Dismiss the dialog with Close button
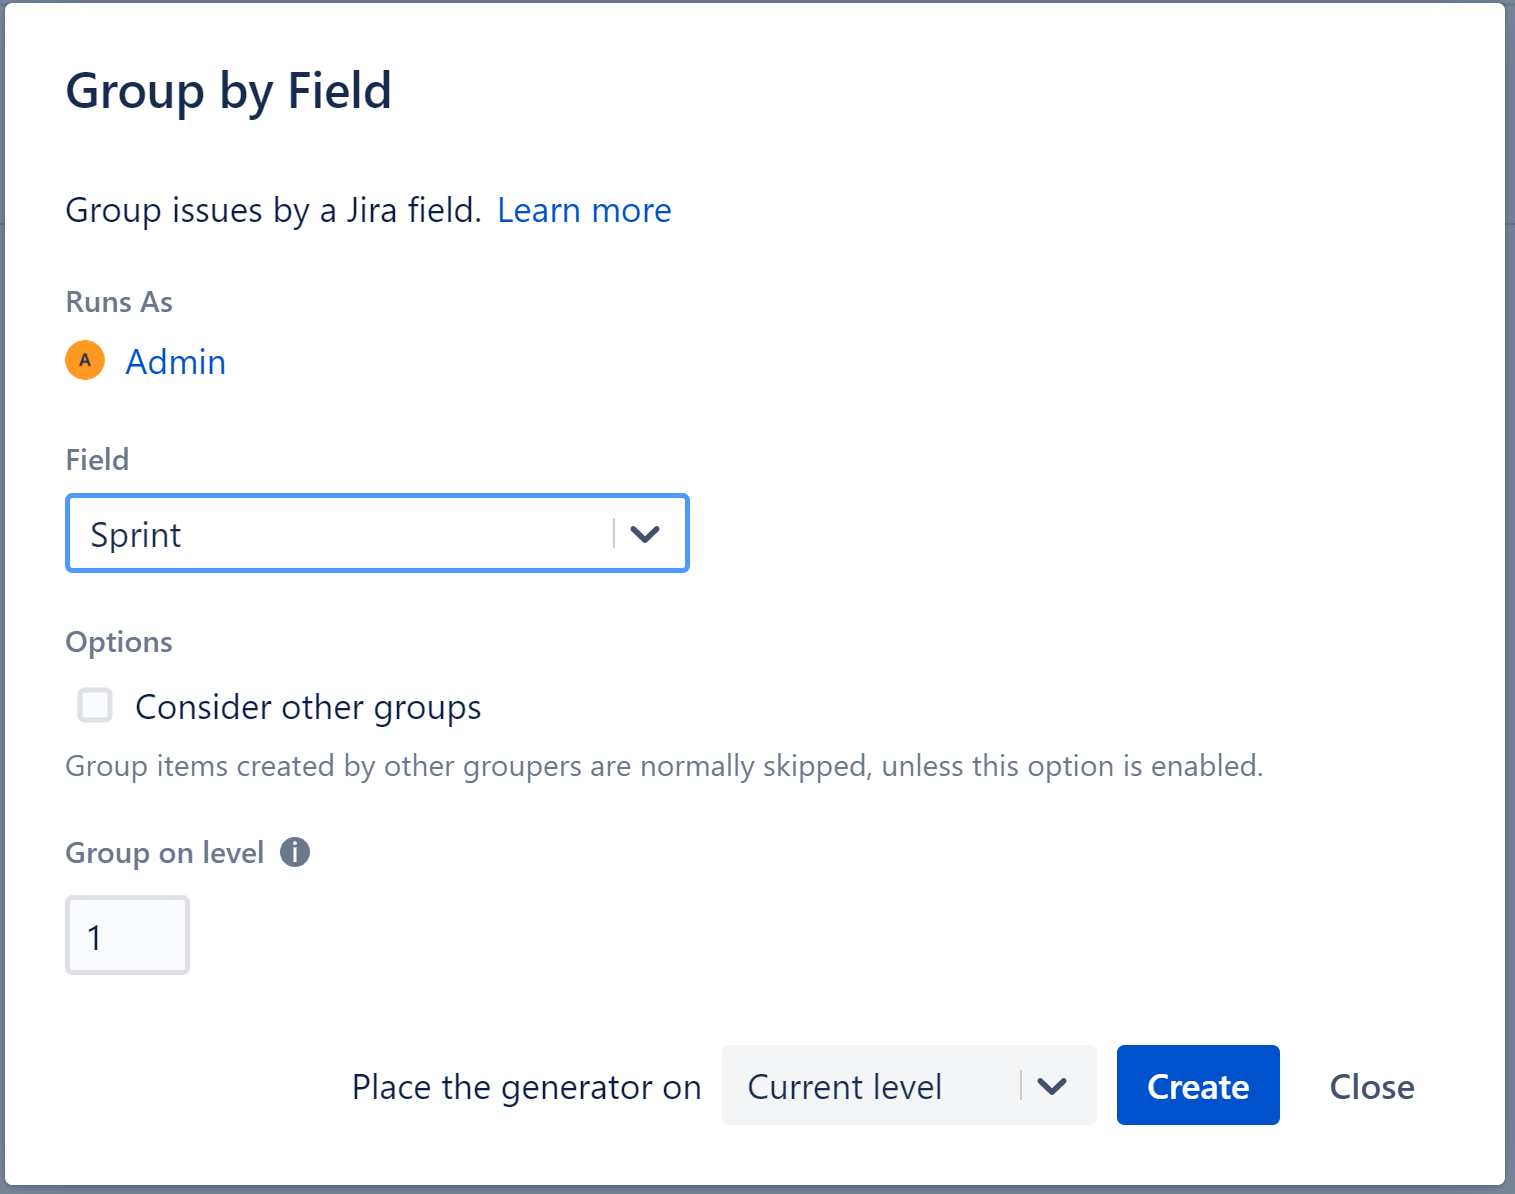1515x1194 pixels. (x=1371, y=1086)
